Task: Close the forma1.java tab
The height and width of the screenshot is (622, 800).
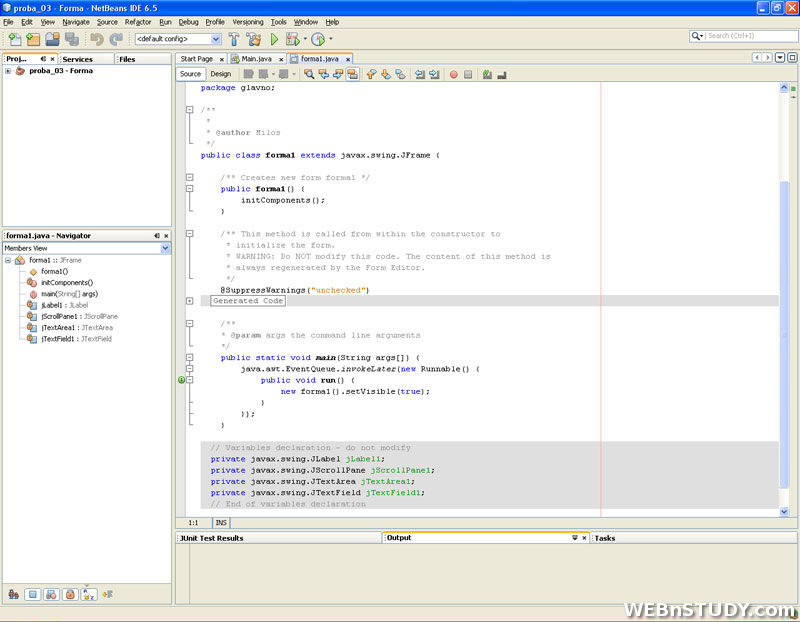Action: click(348, 59)
